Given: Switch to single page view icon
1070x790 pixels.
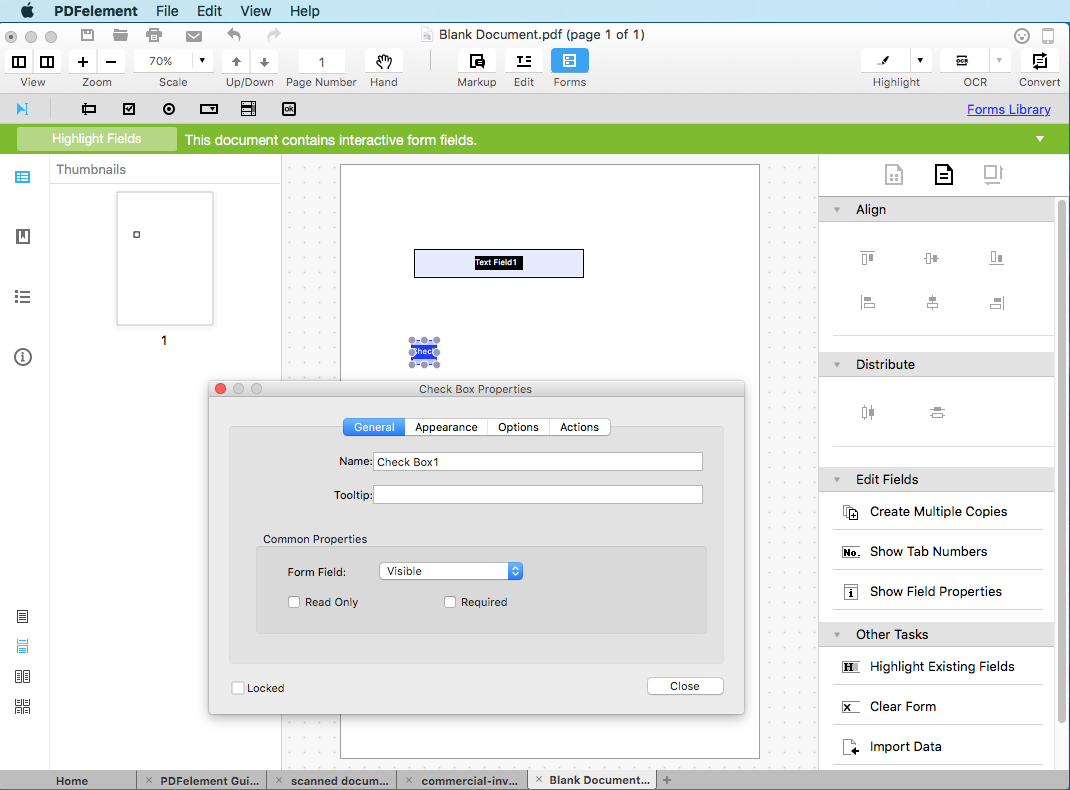Looking at the screenshot, I should click(23, 617).
